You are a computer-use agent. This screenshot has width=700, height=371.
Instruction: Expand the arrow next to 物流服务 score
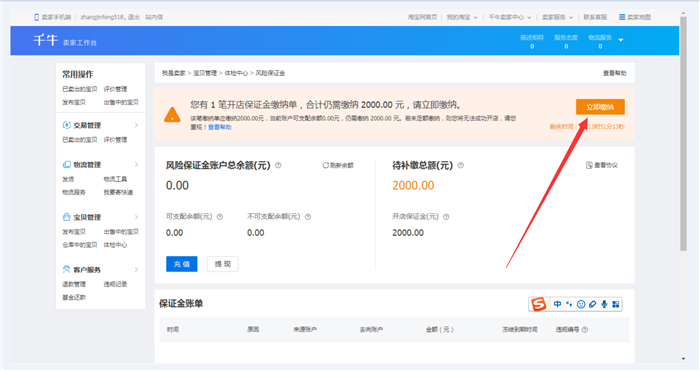[x=621, y=40]
